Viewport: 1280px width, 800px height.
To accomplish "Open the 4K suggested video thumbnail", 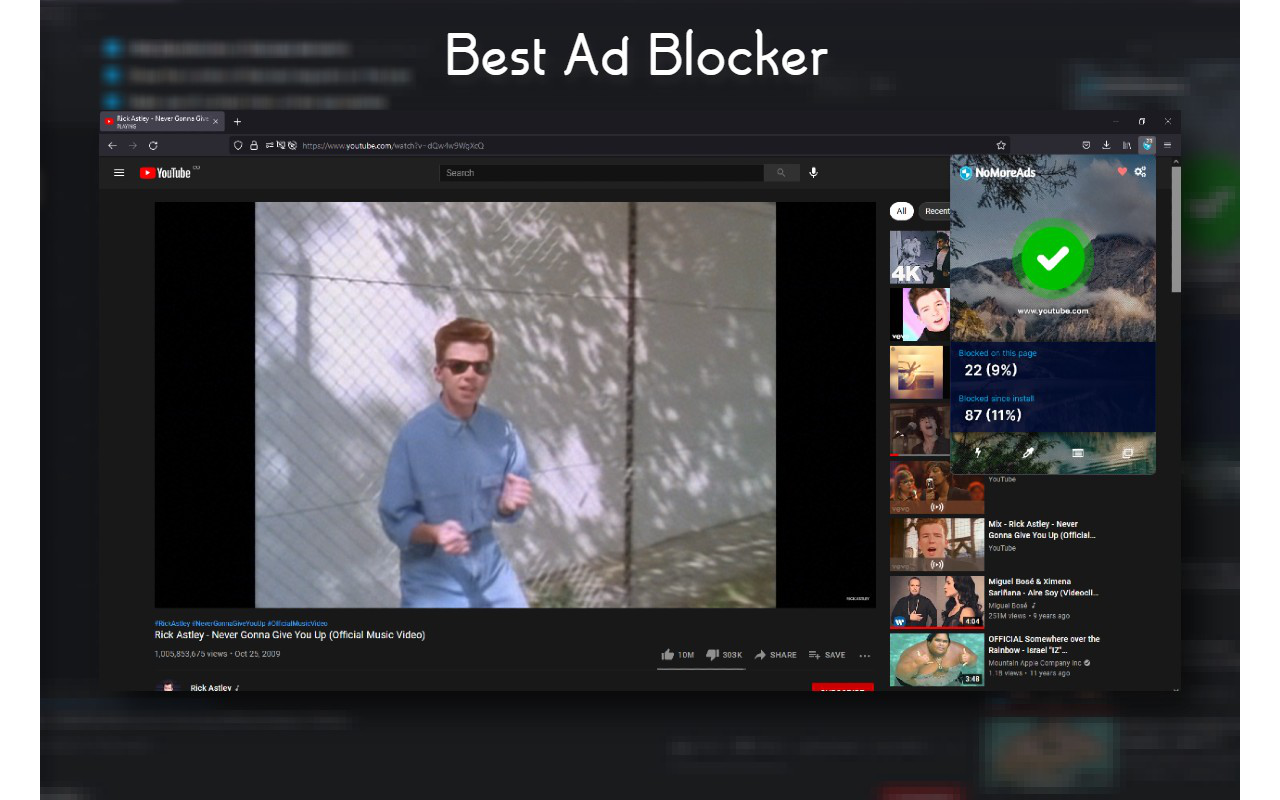I will (919, 258).
